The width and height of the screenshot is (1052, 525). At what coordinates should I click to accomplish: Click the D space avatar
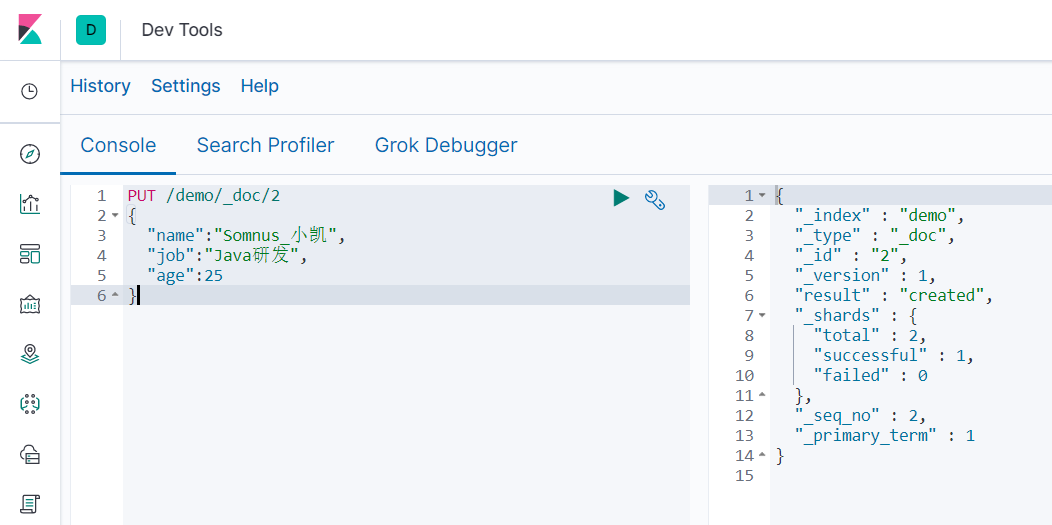click(x=91, y=30)
